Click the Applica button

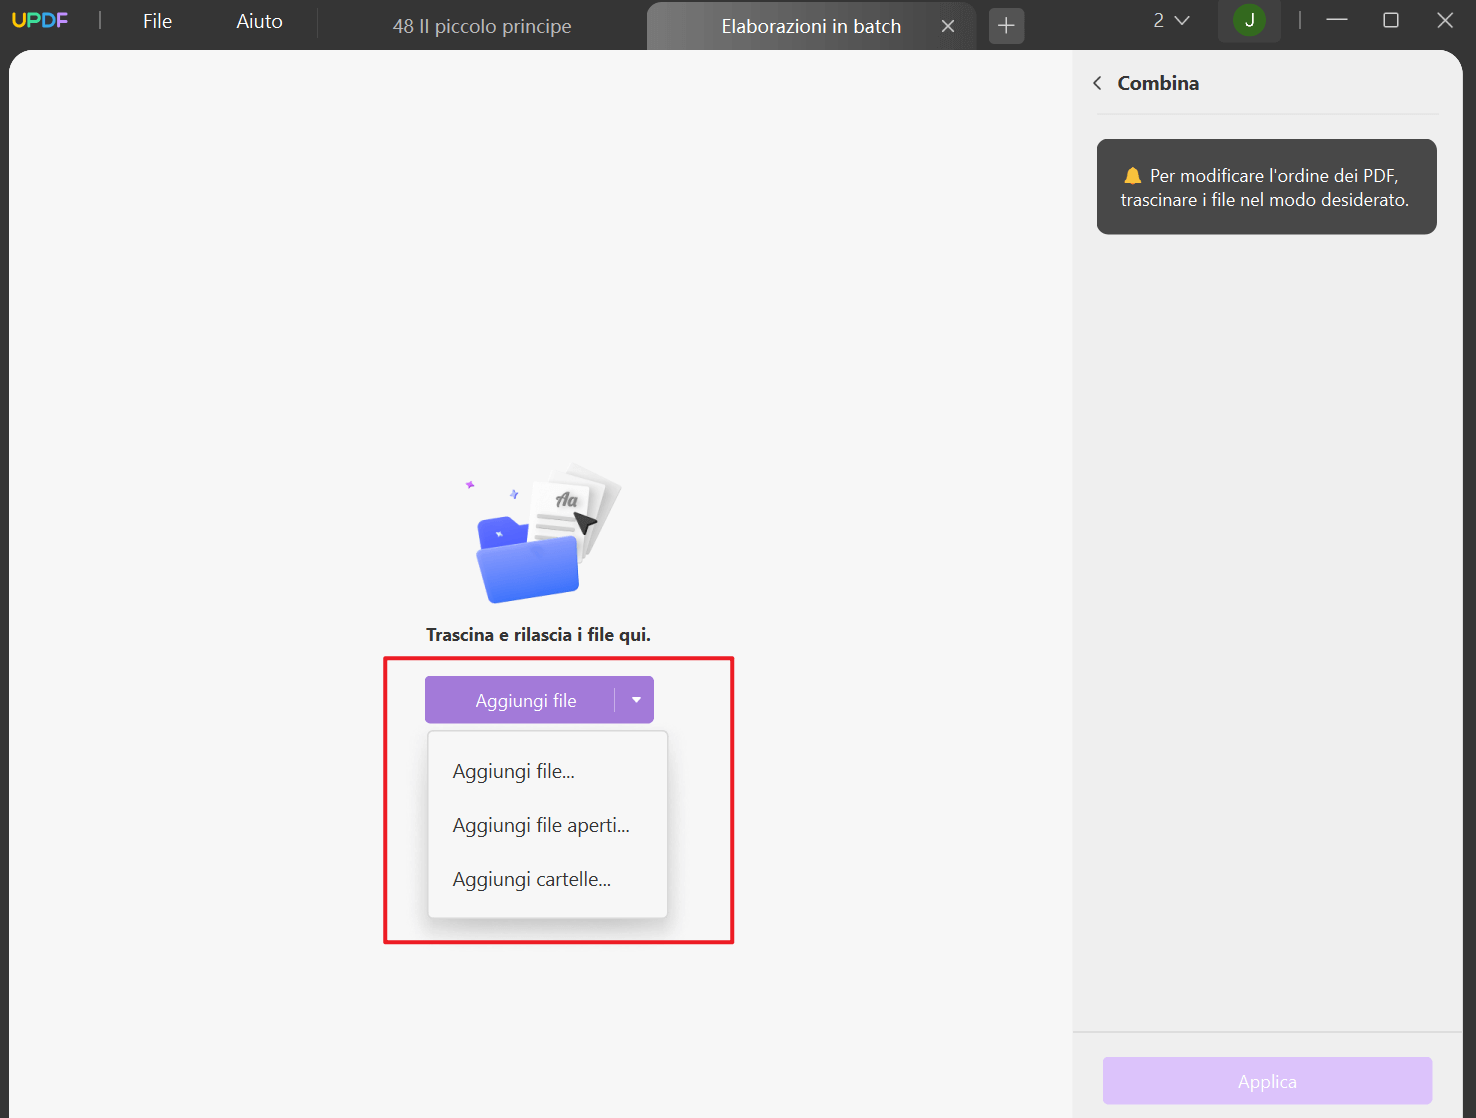click(1267, 1081)
